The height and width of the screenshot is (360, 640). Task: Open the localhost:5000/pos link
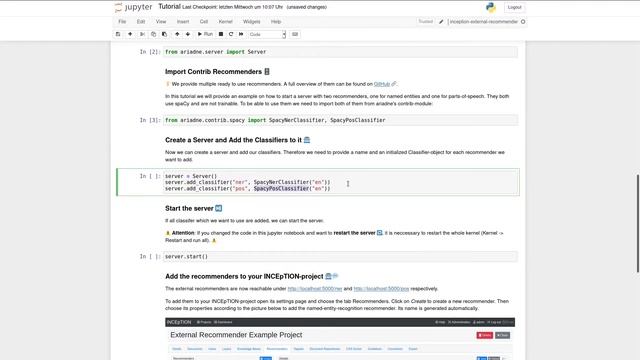381,289
